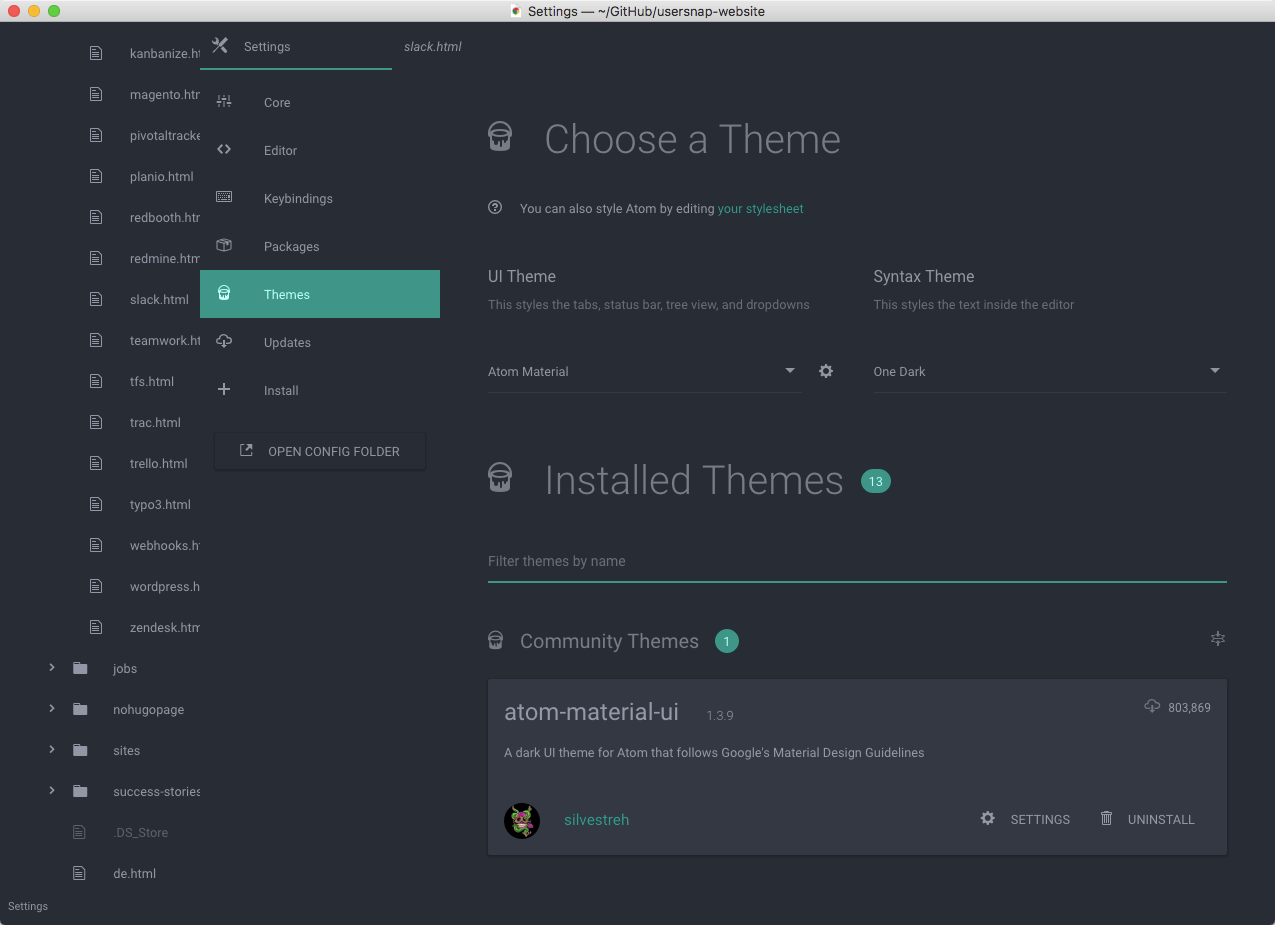Open the Editor settings section

pyautogui.click(x=280, y=150)
